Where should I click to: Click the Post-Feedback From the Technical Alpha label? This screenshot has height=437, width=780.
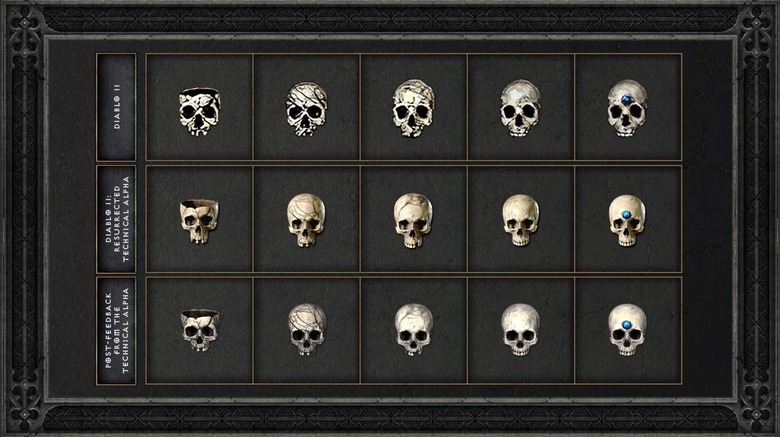pyautogui.click(x=116, y=330)
